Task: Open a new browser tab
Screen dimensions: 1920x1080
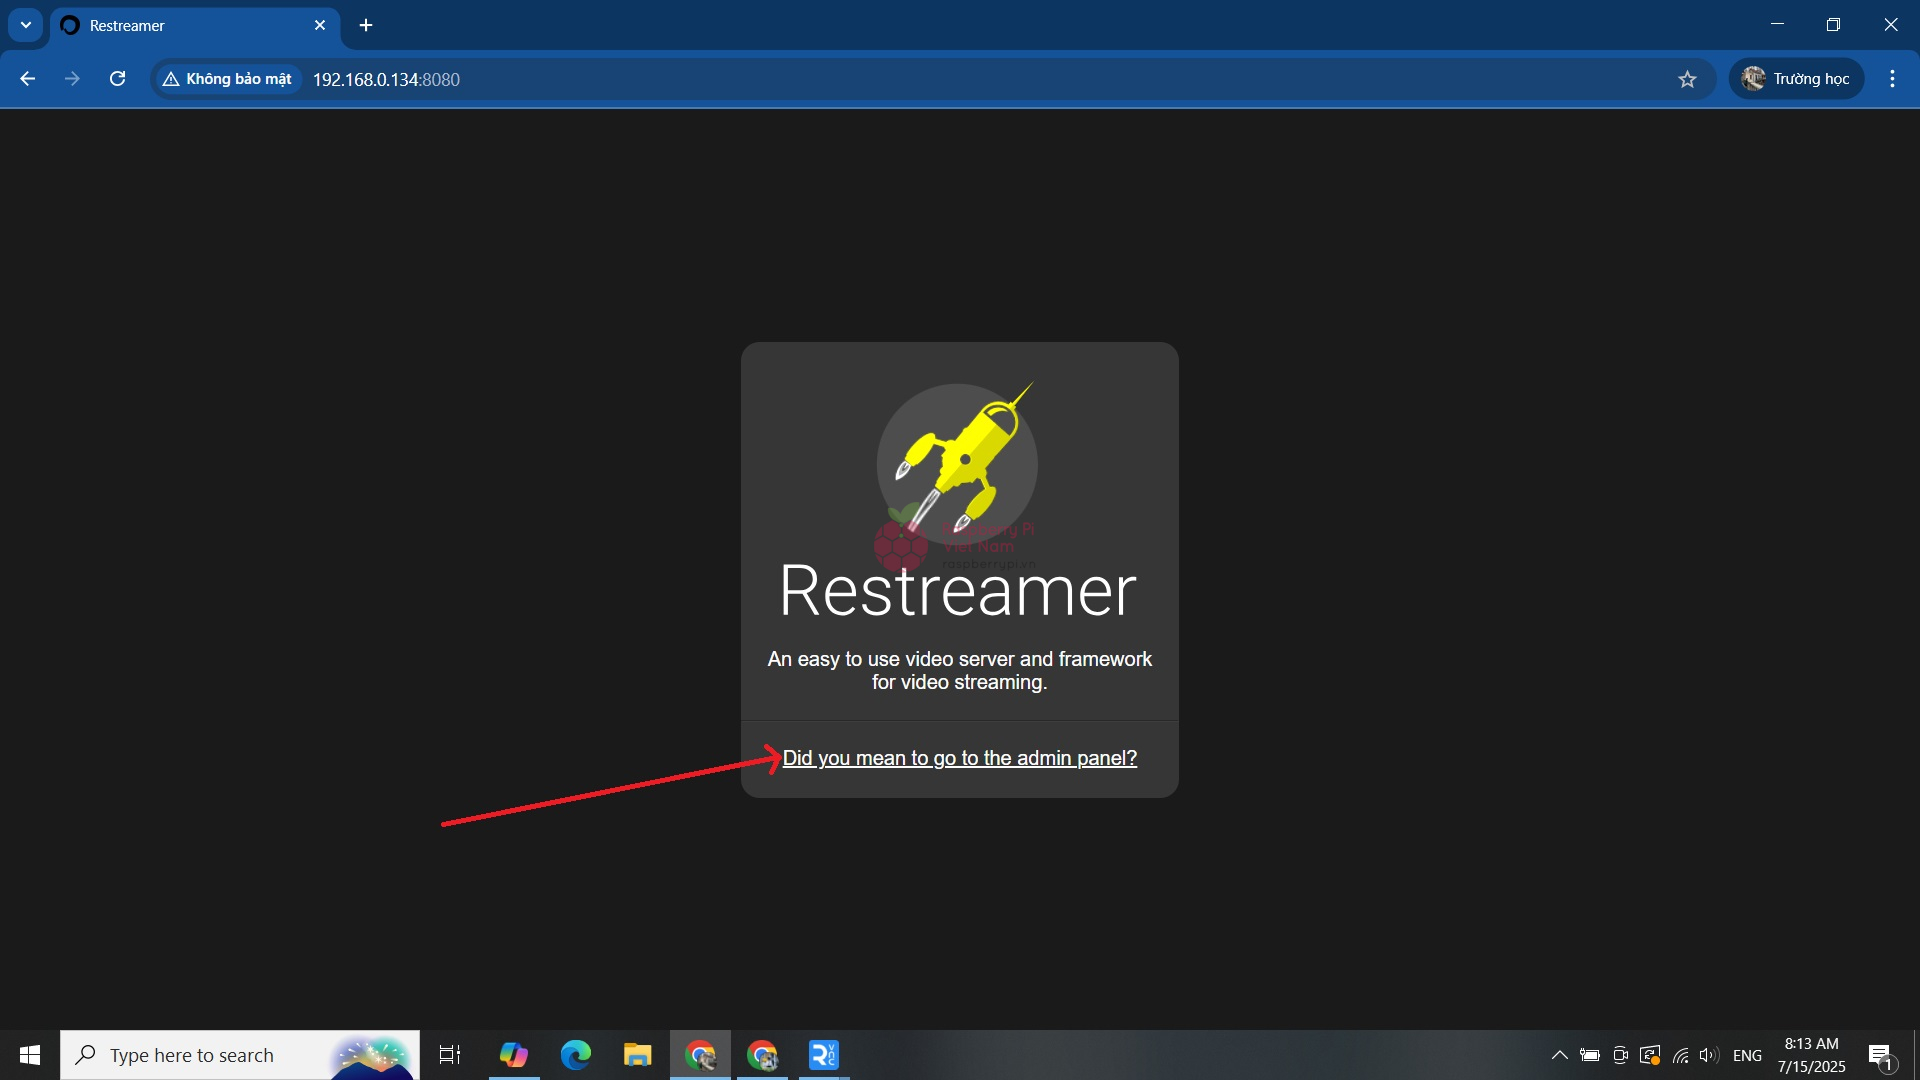Action: [x=366, y=25]
